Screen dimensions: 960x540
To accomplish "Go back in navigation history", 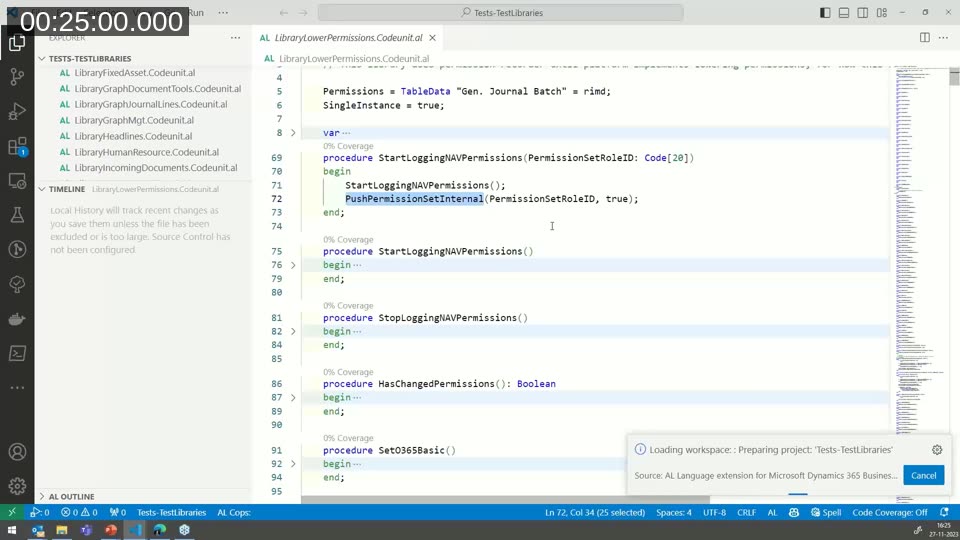I will pos(283,12).
